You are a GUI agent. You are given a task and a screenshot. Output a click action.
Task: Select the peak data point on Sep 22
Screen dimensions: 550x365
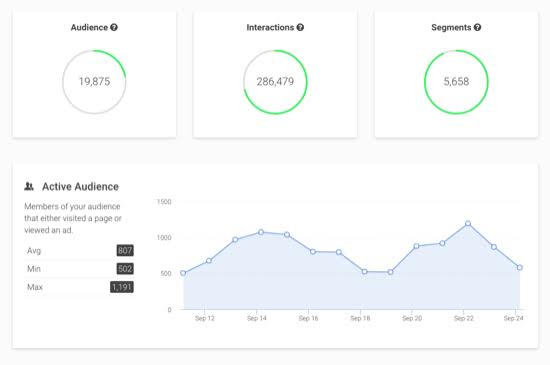468,223
